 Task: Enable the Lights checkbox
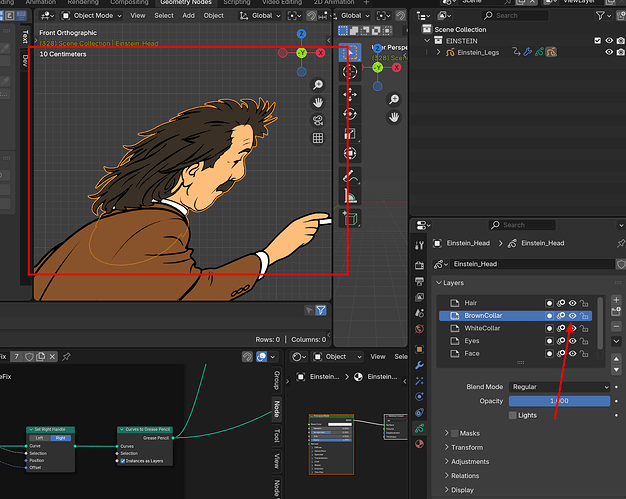[x=513, y=415]
